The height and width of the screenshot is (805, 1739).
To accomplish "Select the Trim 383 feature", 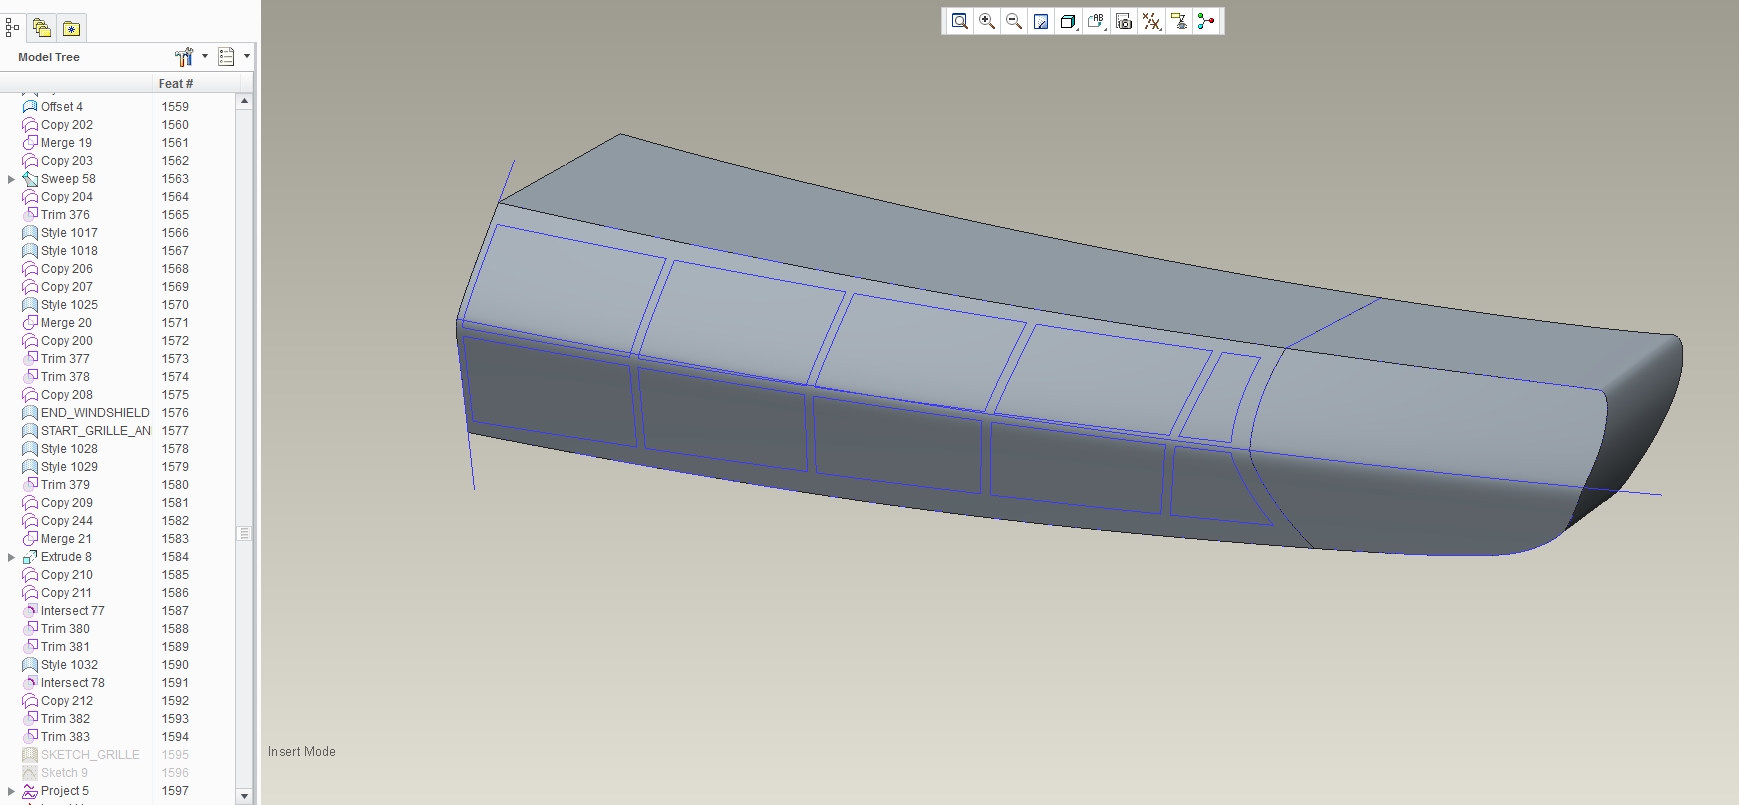I will click(65, 737).
